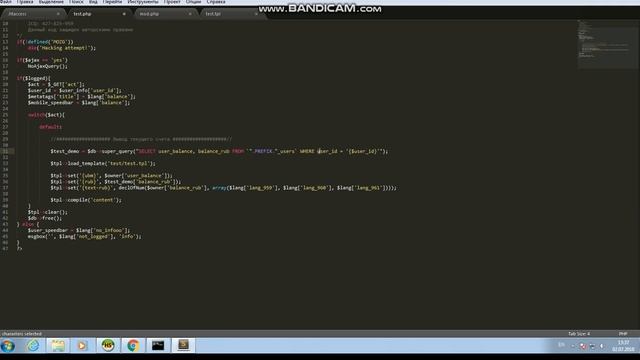
Task: Close the test.tpl tab
Action: coord(256,14)
